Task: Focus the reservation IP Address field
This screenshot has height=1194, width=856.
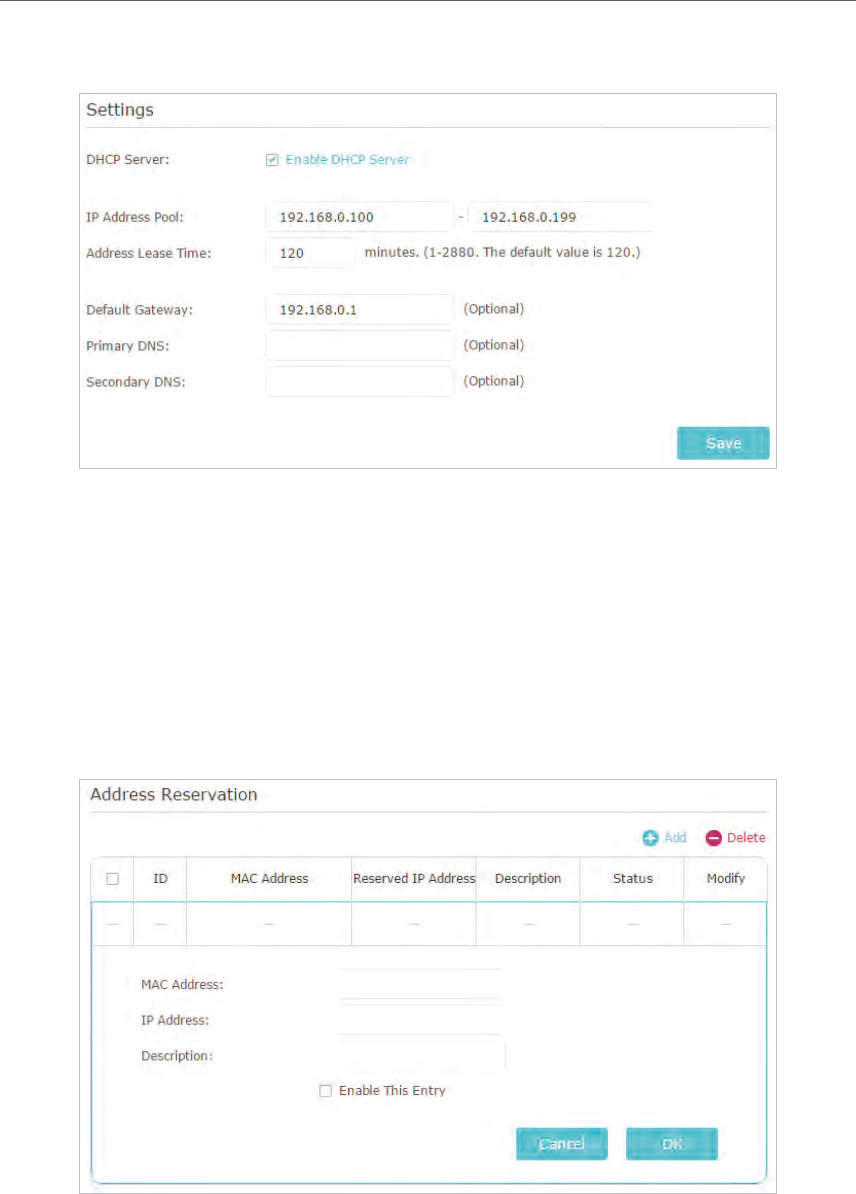Action: 421,1020
